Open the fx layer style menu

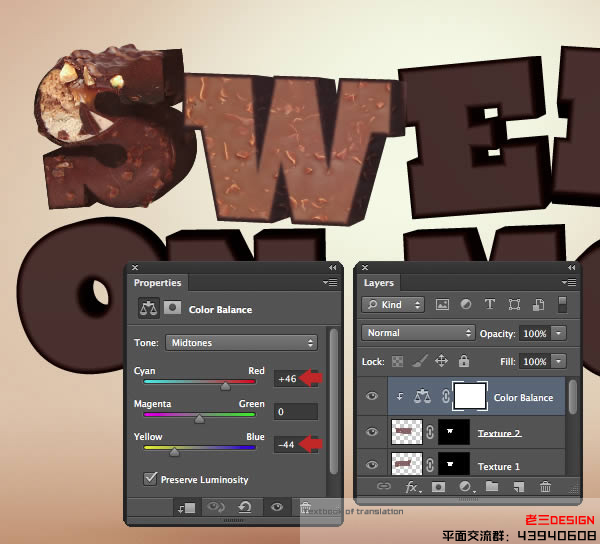click(x=412, y=487)
